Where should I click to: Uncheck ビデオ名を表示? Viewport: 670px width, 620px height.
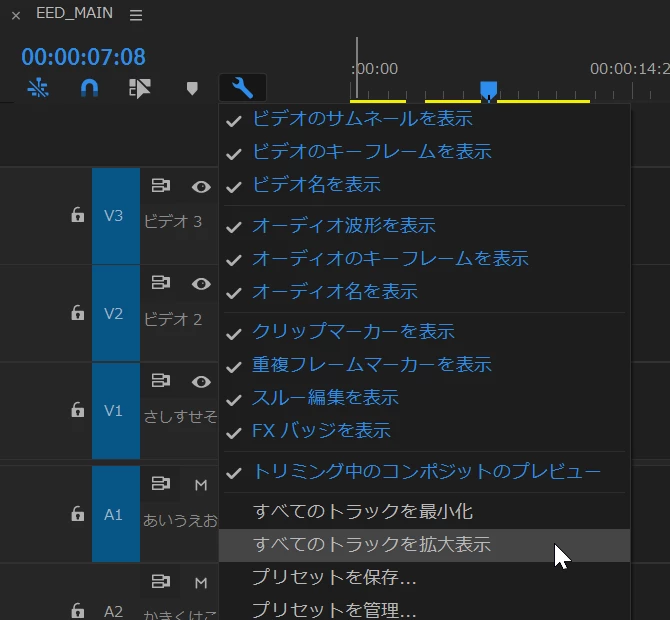click(x=424, y=185)
